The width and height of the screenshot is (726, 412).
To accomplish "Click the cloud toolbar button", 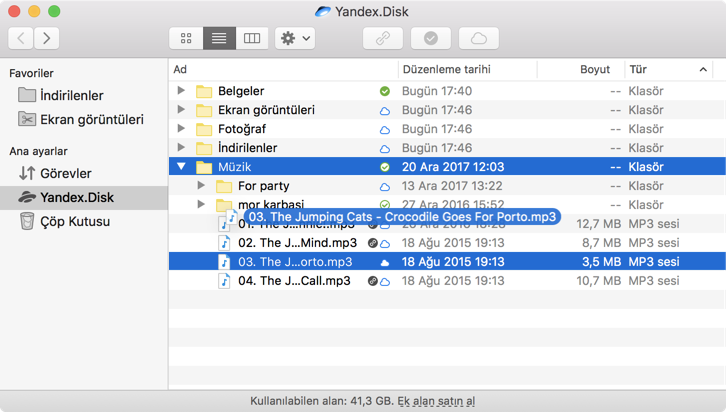I will [x=479, y=38].
